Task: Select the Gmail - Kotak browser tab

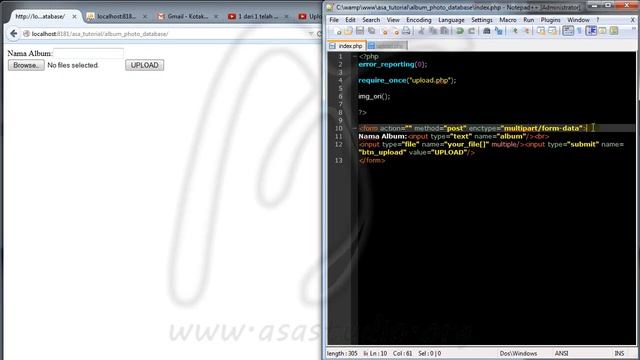Action: tap(187, 16)
